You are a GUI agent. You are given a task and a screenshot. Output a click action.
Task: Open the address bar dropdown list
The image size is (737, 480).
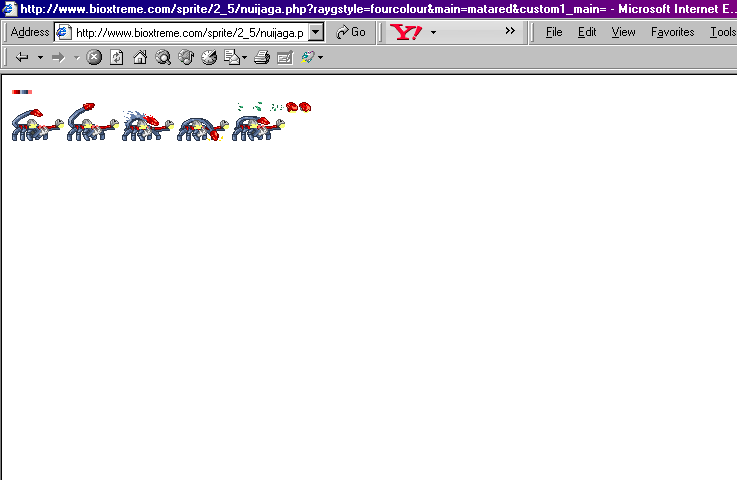point(316,32)
